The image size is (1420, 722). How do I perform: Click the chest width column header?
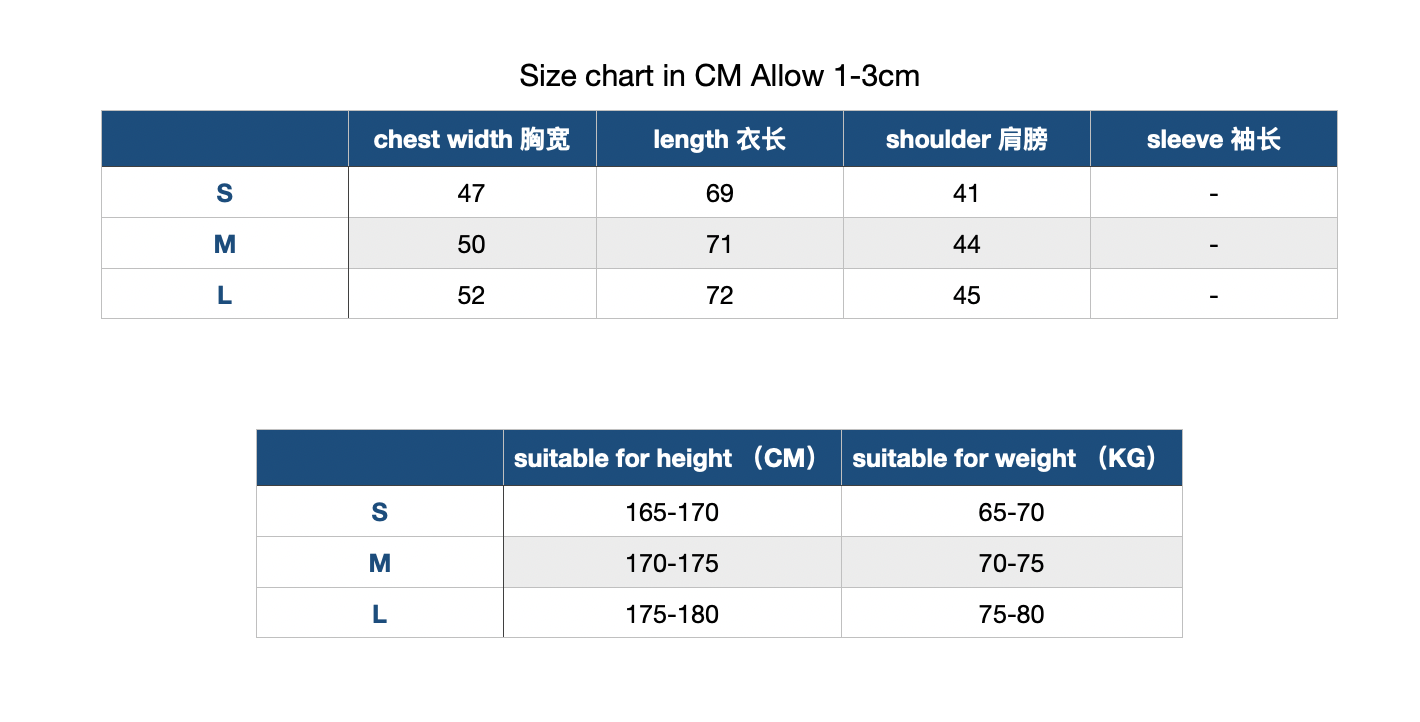coord(472,139)
